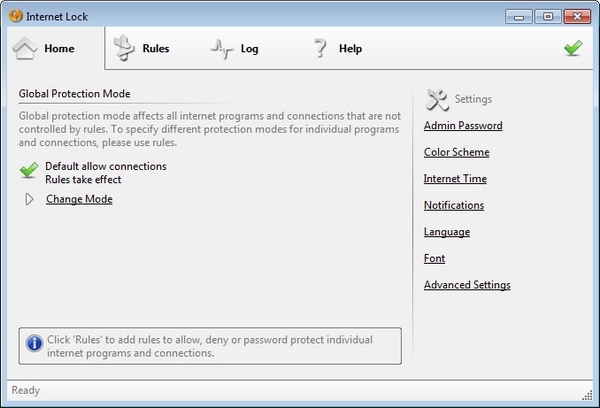Click the Rules tab icon
The width and height of the screenshot is (600, 408).
click(x=123, y=48)
